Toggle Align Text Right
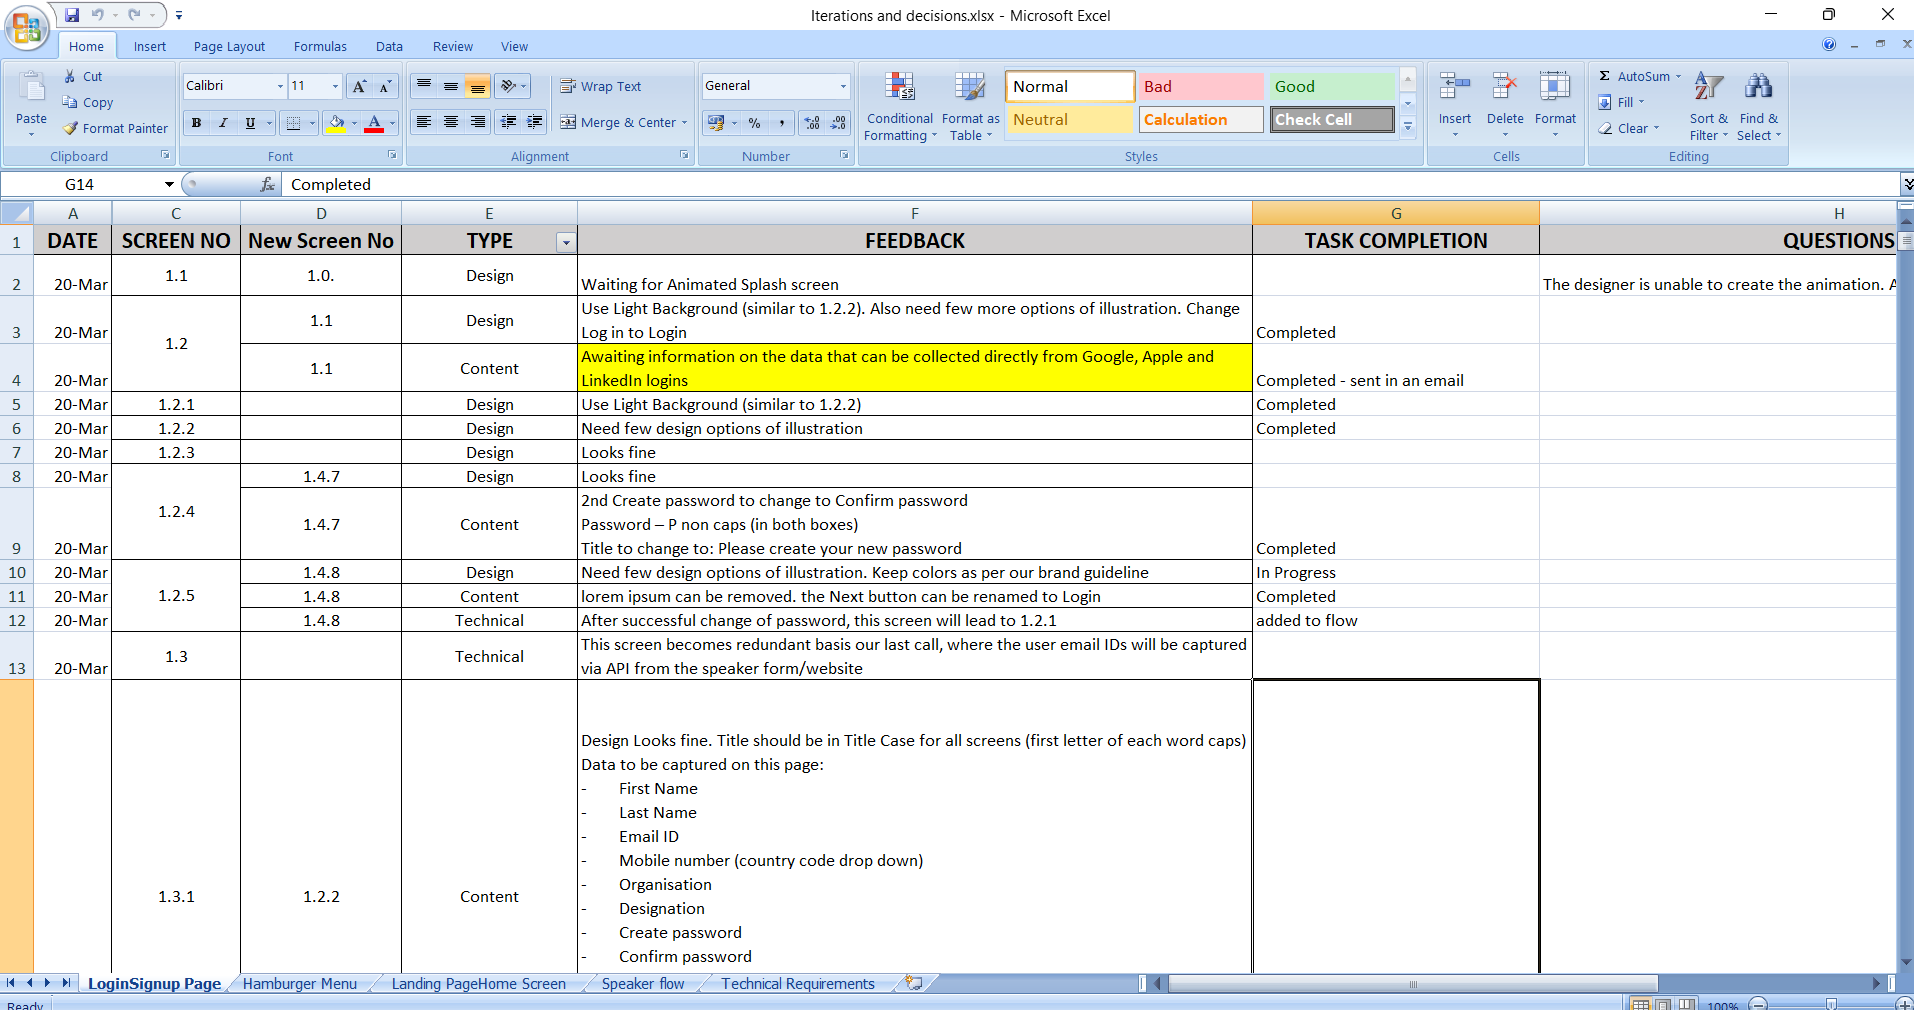Image resolution: width=1914 pixels, height=1010 pixels. [x=478, y=122]
